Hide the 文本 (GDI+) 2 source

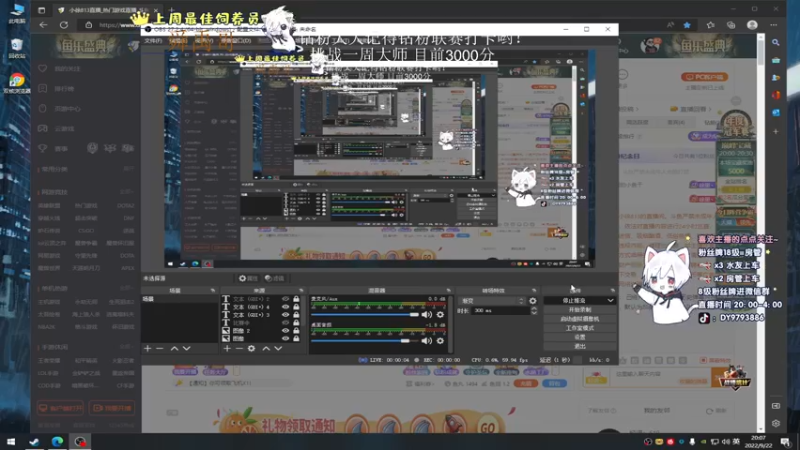pos(285,299)
